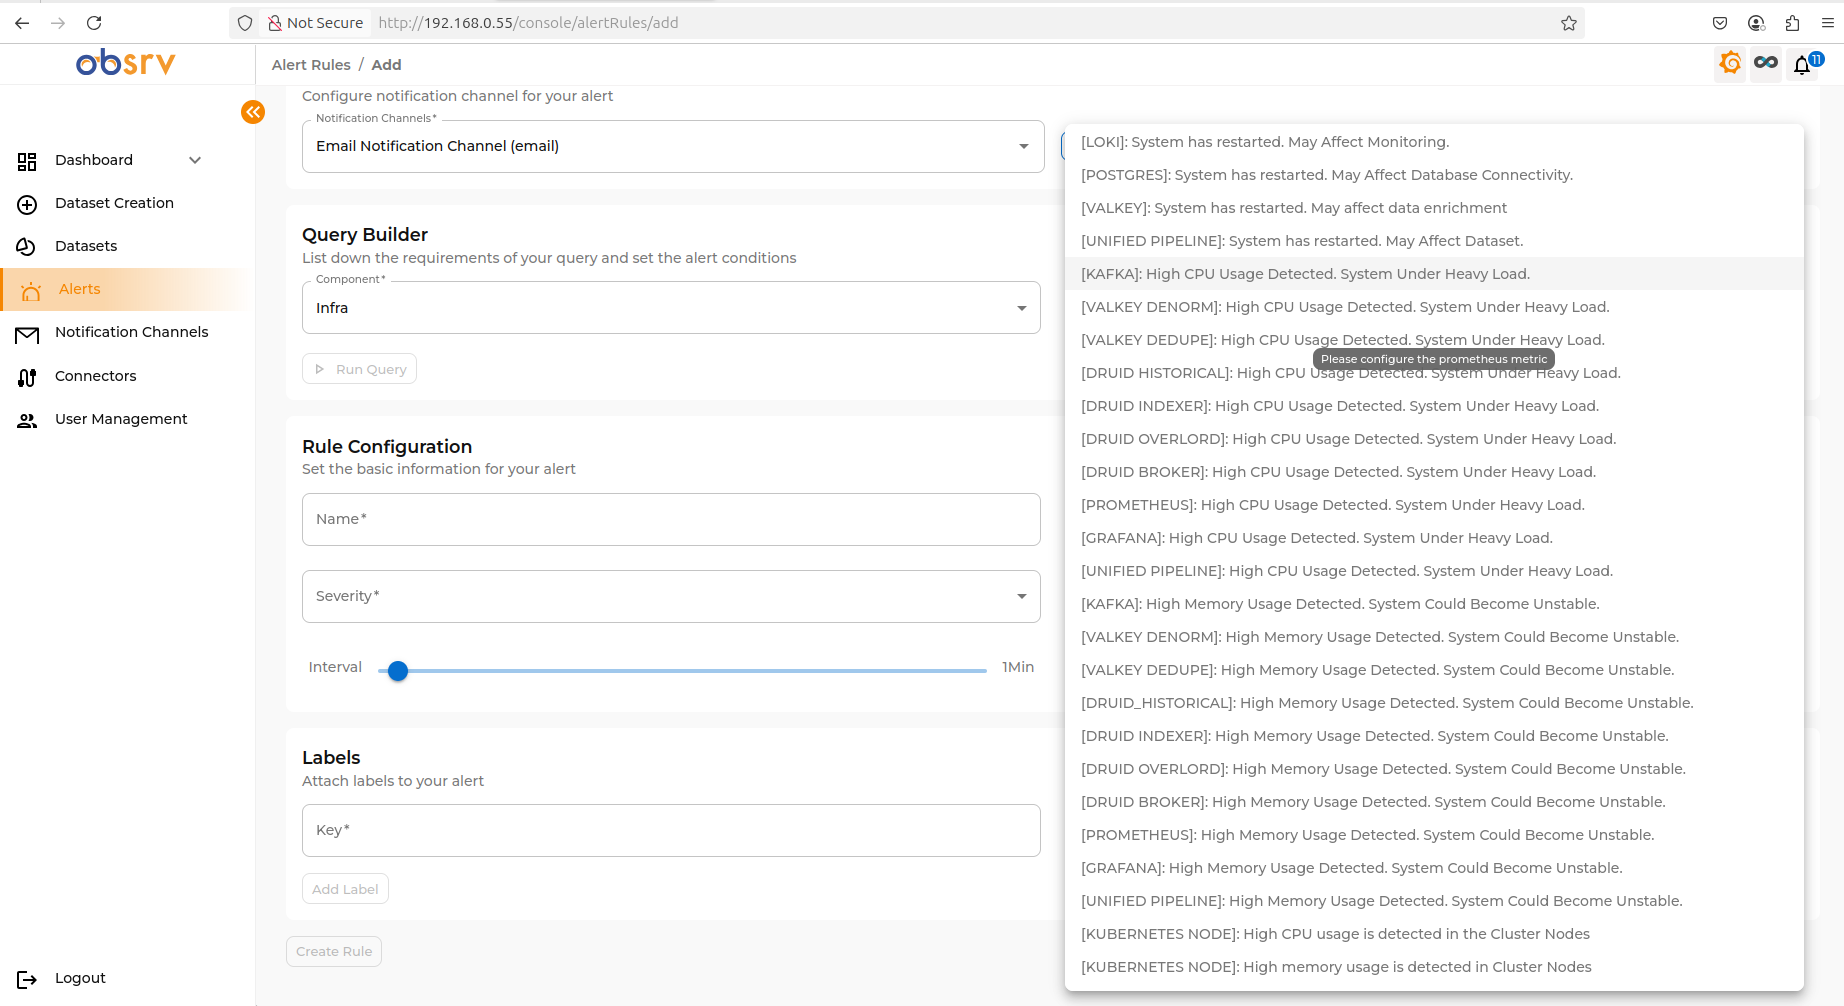Open notifications bell with badge
1844x1006 pixels.
tap(1803, 65)
